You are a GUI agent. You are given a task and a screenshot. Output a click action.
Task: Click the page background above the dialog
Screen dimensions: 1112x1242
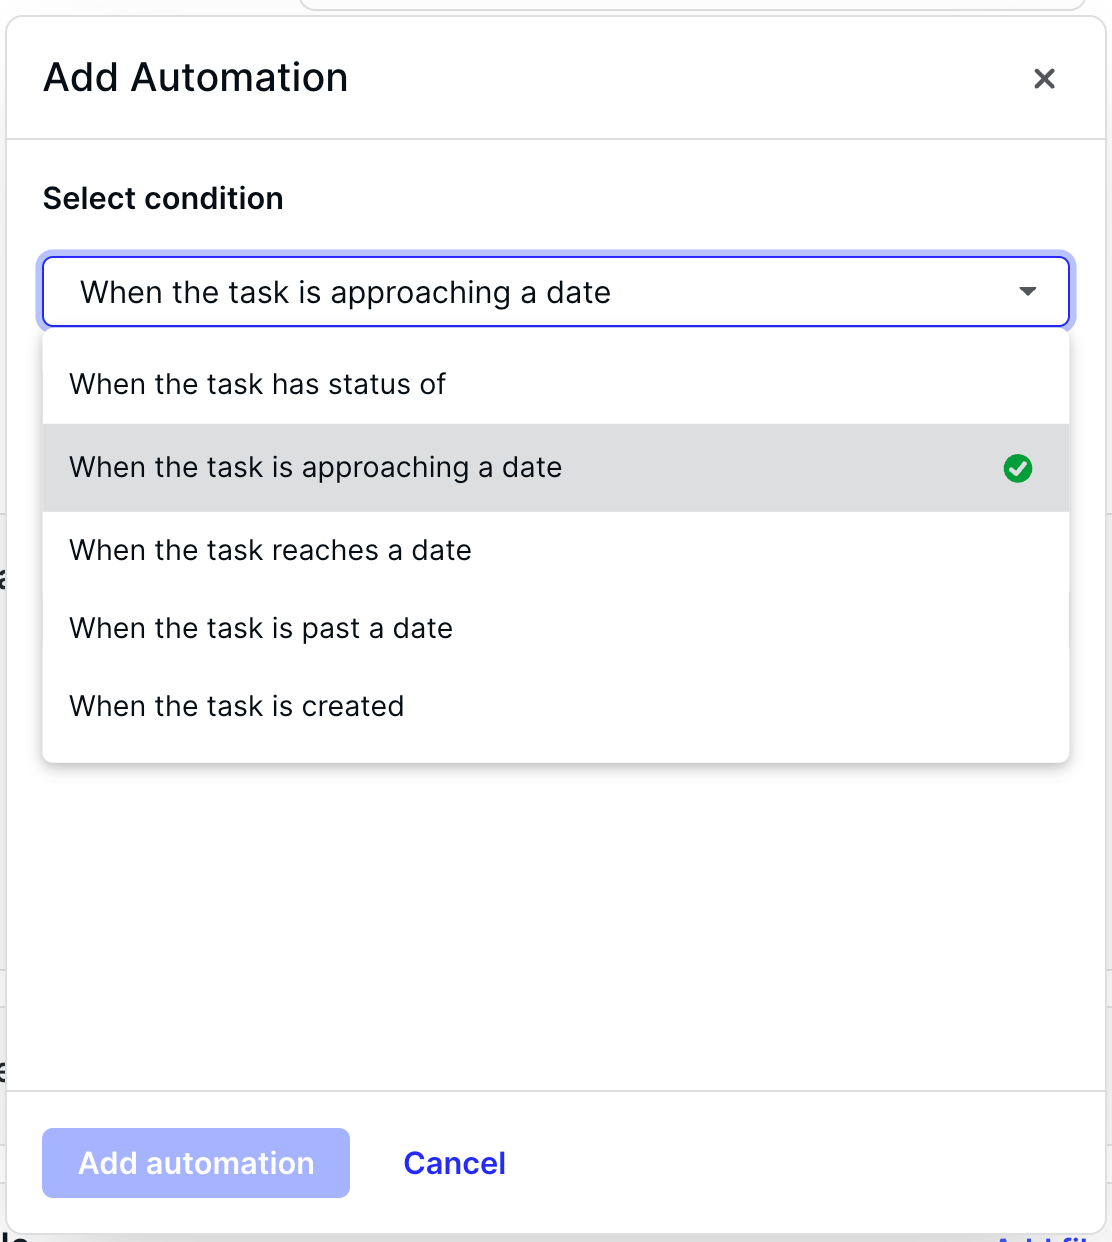(x=150, y=6)
